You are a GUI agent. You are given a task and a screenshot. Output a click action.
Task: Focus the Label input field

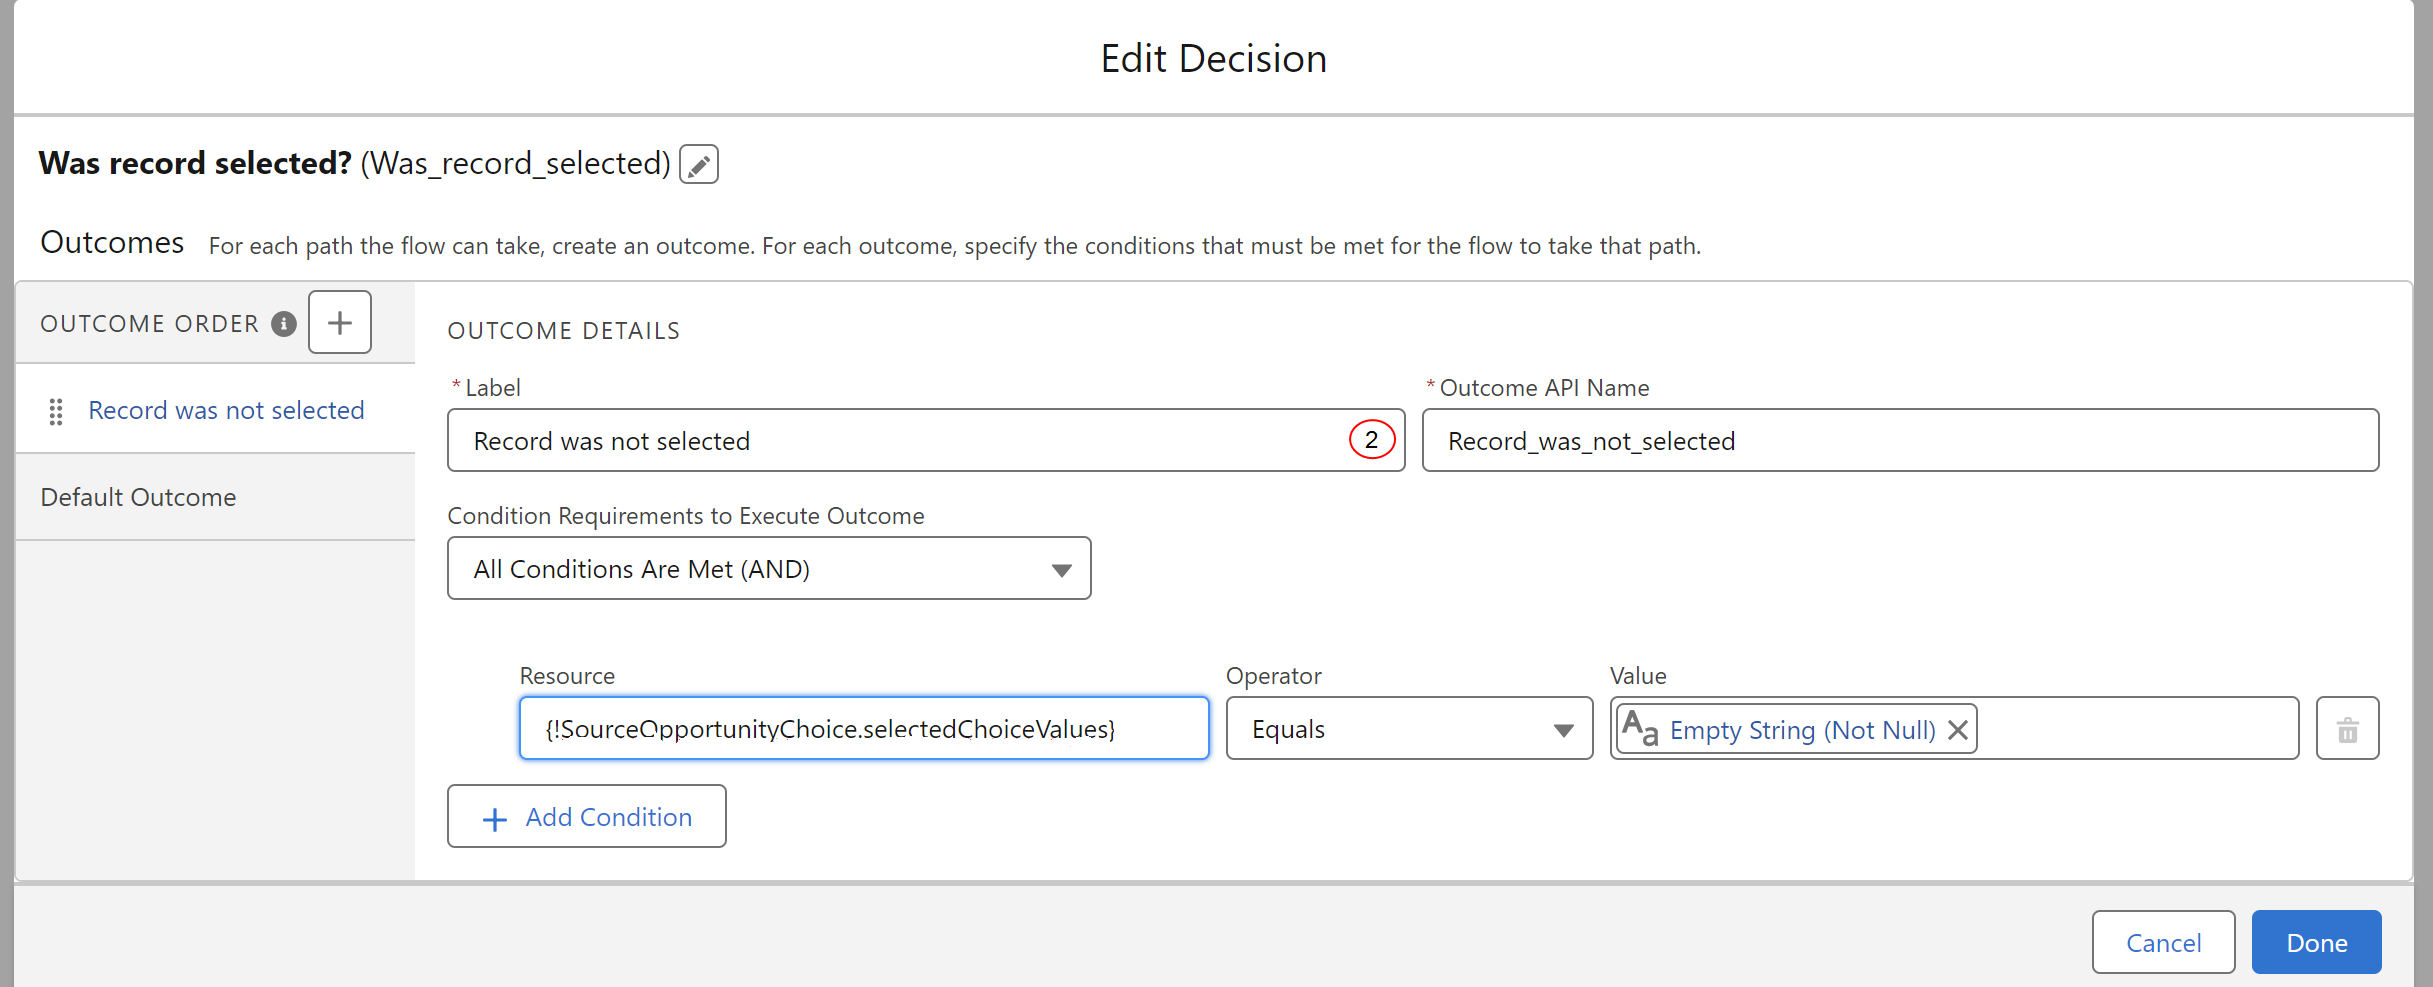[x=926, y=440]
